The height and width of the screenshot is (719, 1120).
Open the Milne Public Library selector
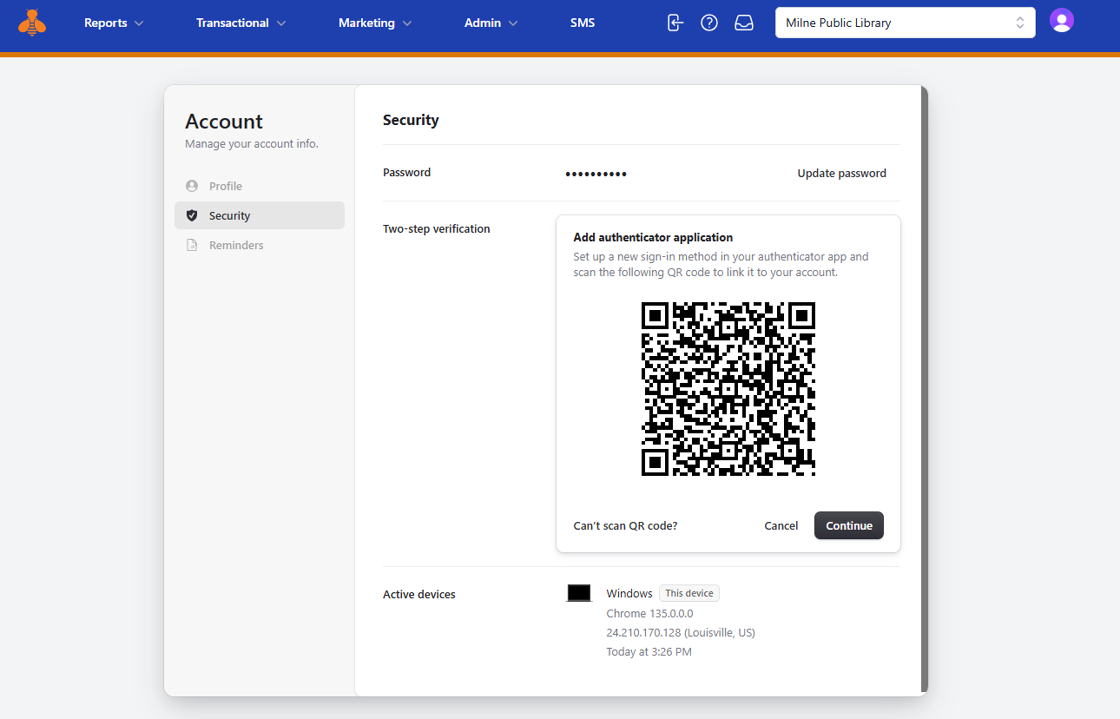click(905, 23)
